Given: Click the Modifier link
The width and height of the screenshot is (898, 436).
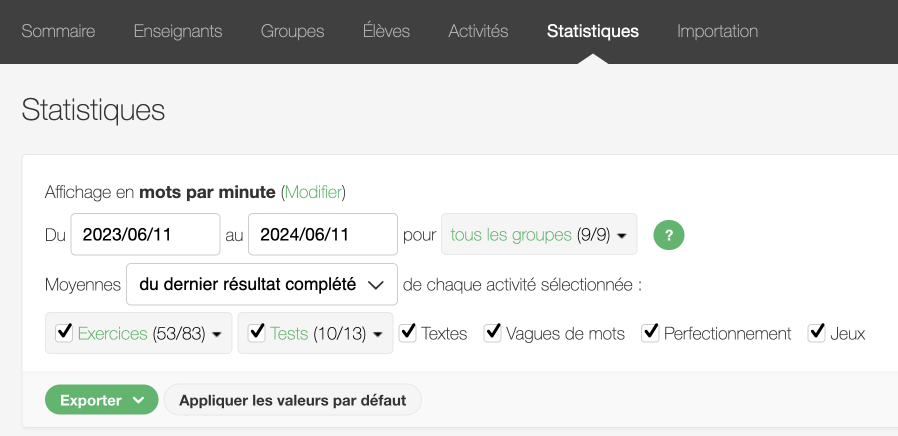Looking at the screenshot, I should coord(314,191).
